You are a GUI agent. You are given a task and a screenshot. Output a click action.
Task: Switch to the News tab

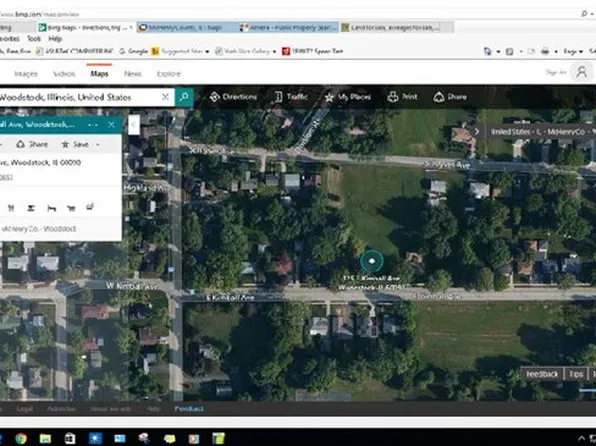point(132,74)
